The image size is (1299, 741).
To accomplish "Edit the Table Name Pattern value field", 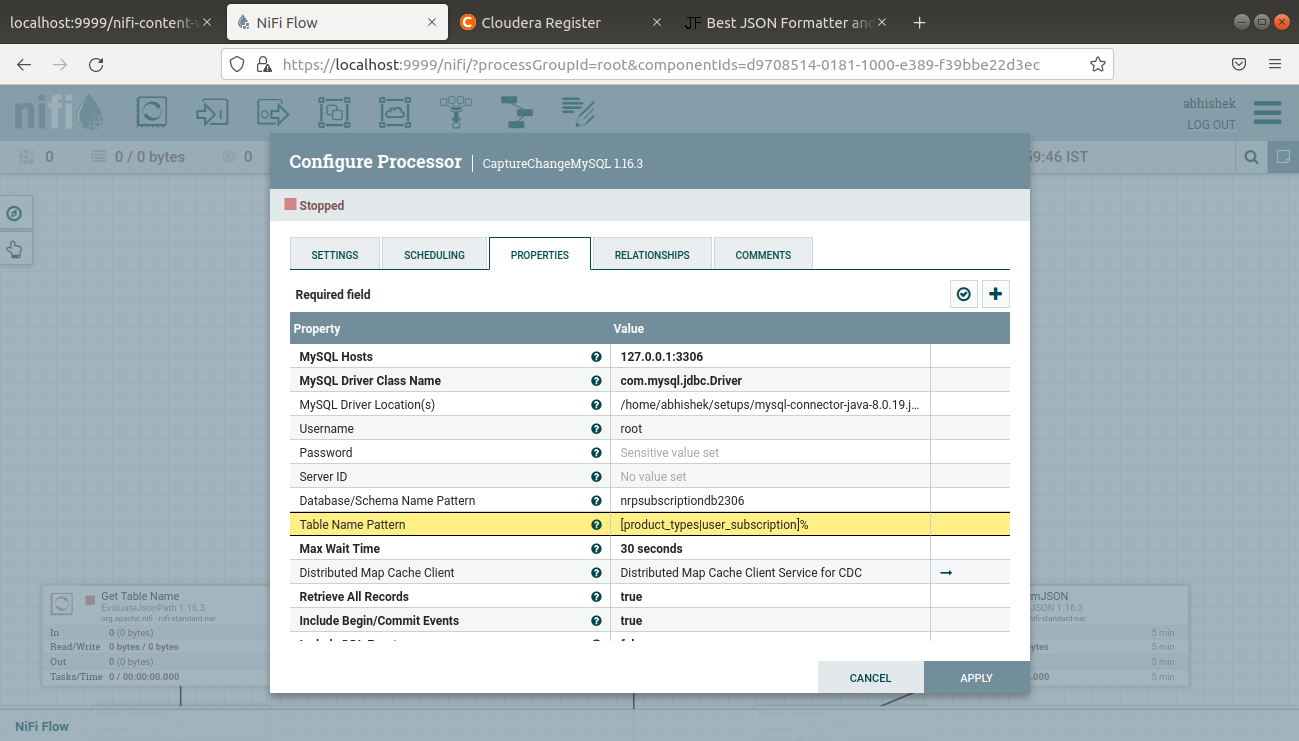I will tap(770, 524).
